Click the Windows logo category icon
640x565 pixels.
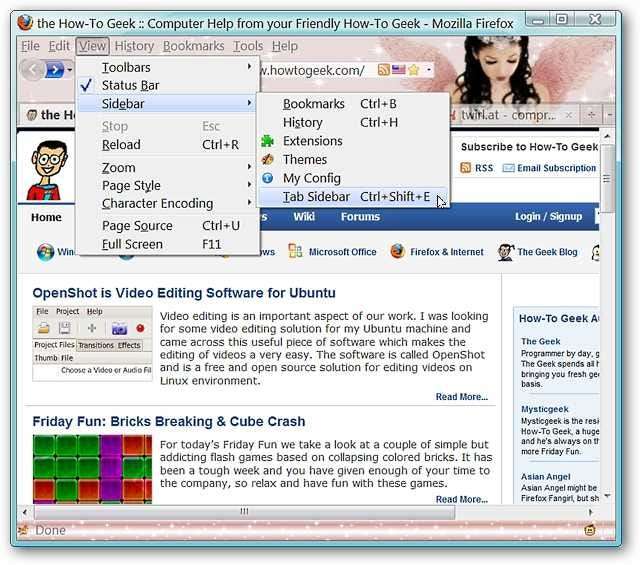point(45,252)
